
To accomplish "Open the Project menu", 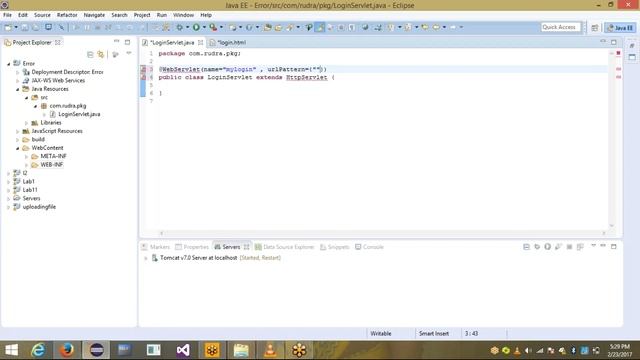I will (142, 15).
